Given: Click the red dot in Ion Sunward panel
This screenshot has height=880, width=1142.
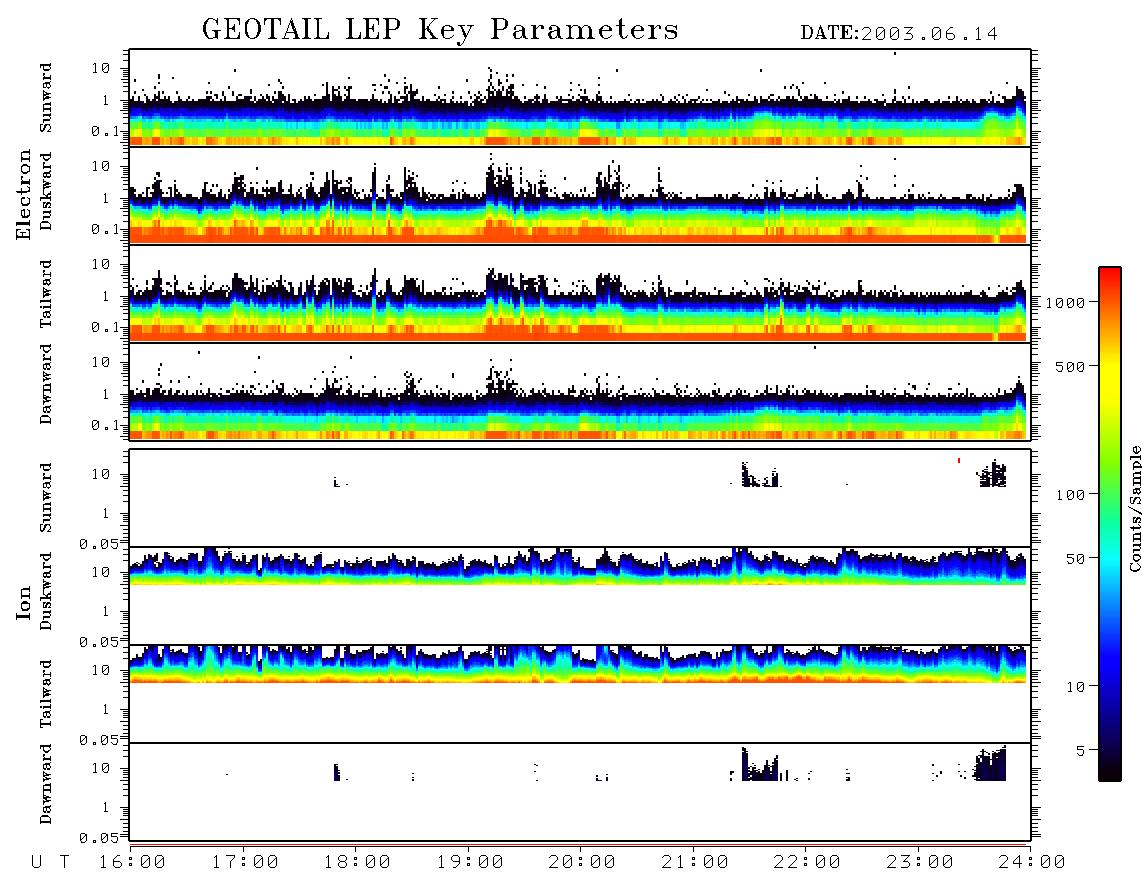Looking at the screenshot, I should 958,460.
